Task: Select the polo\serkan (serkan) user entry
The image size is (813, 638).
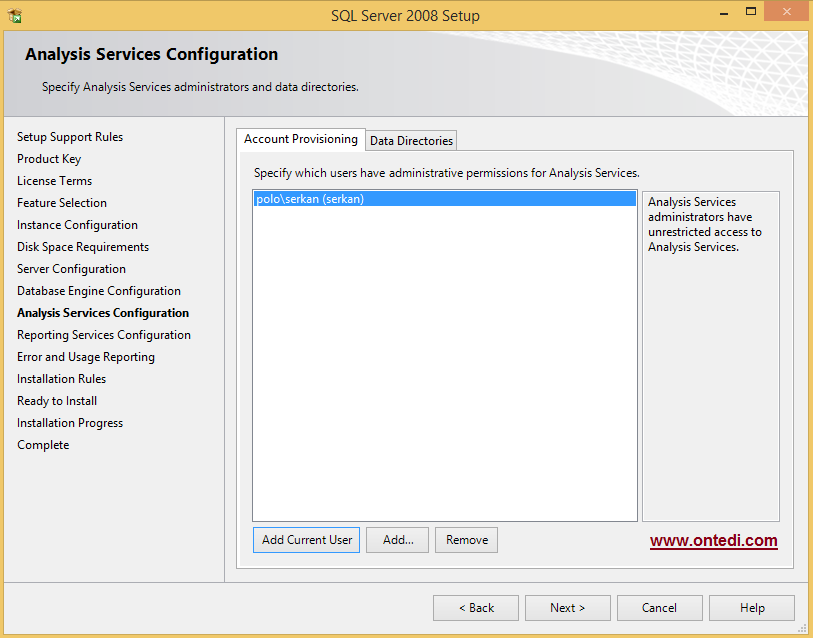Action: 445,199
